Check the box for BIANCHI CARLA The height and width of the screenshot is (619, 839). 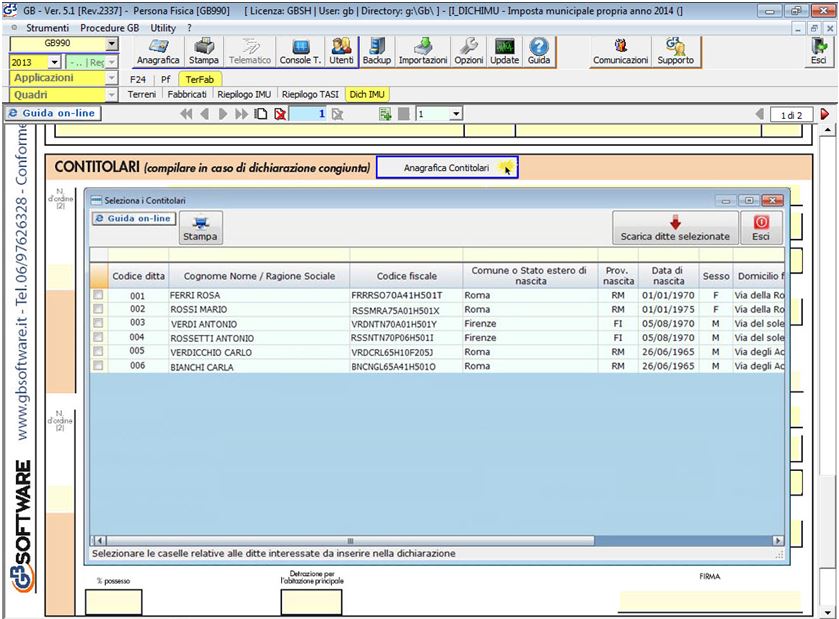(98, 365)
